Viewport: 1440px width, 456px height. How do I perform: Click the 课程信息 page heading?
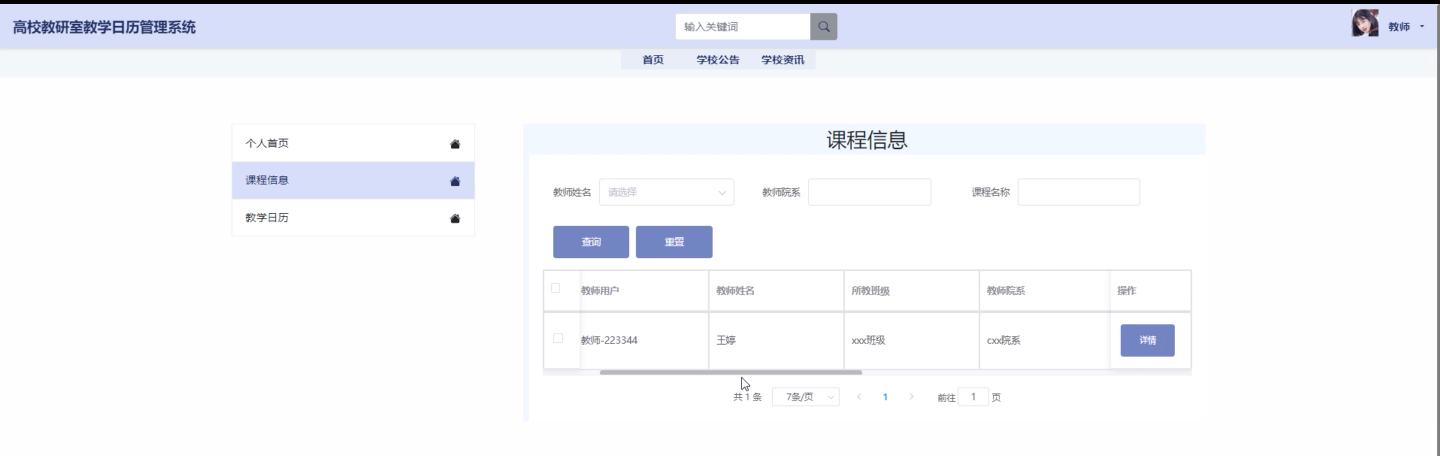866,140
